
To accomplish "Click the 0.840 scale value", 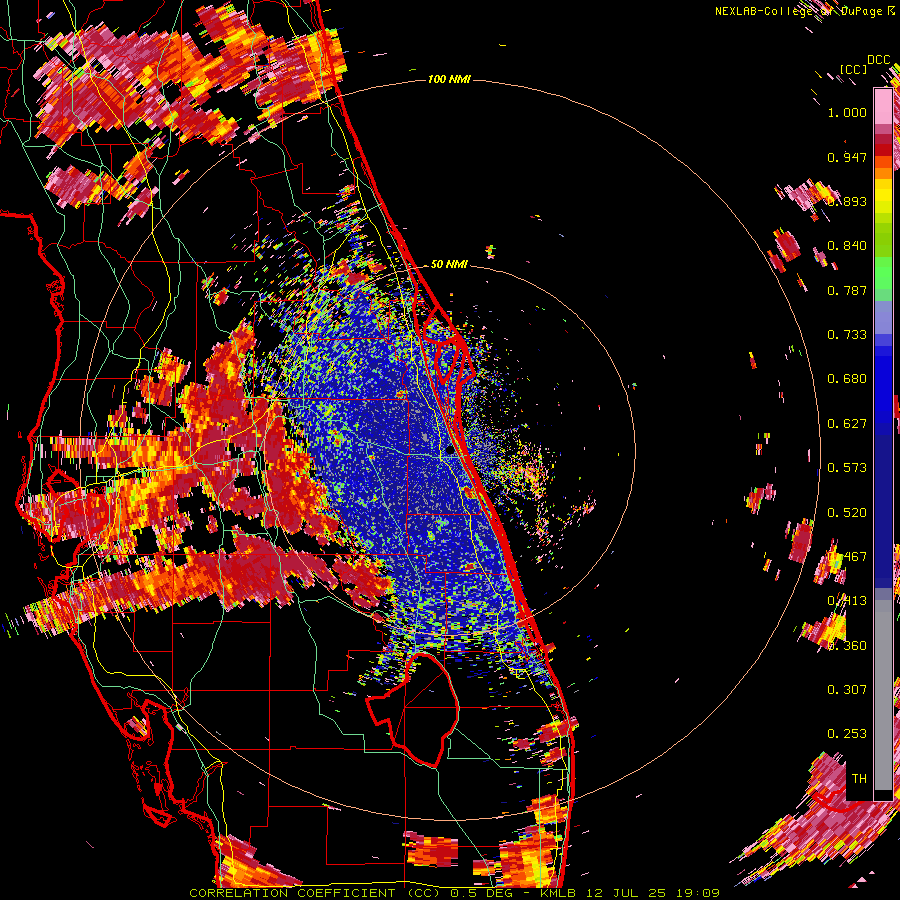I will [847, 246].
